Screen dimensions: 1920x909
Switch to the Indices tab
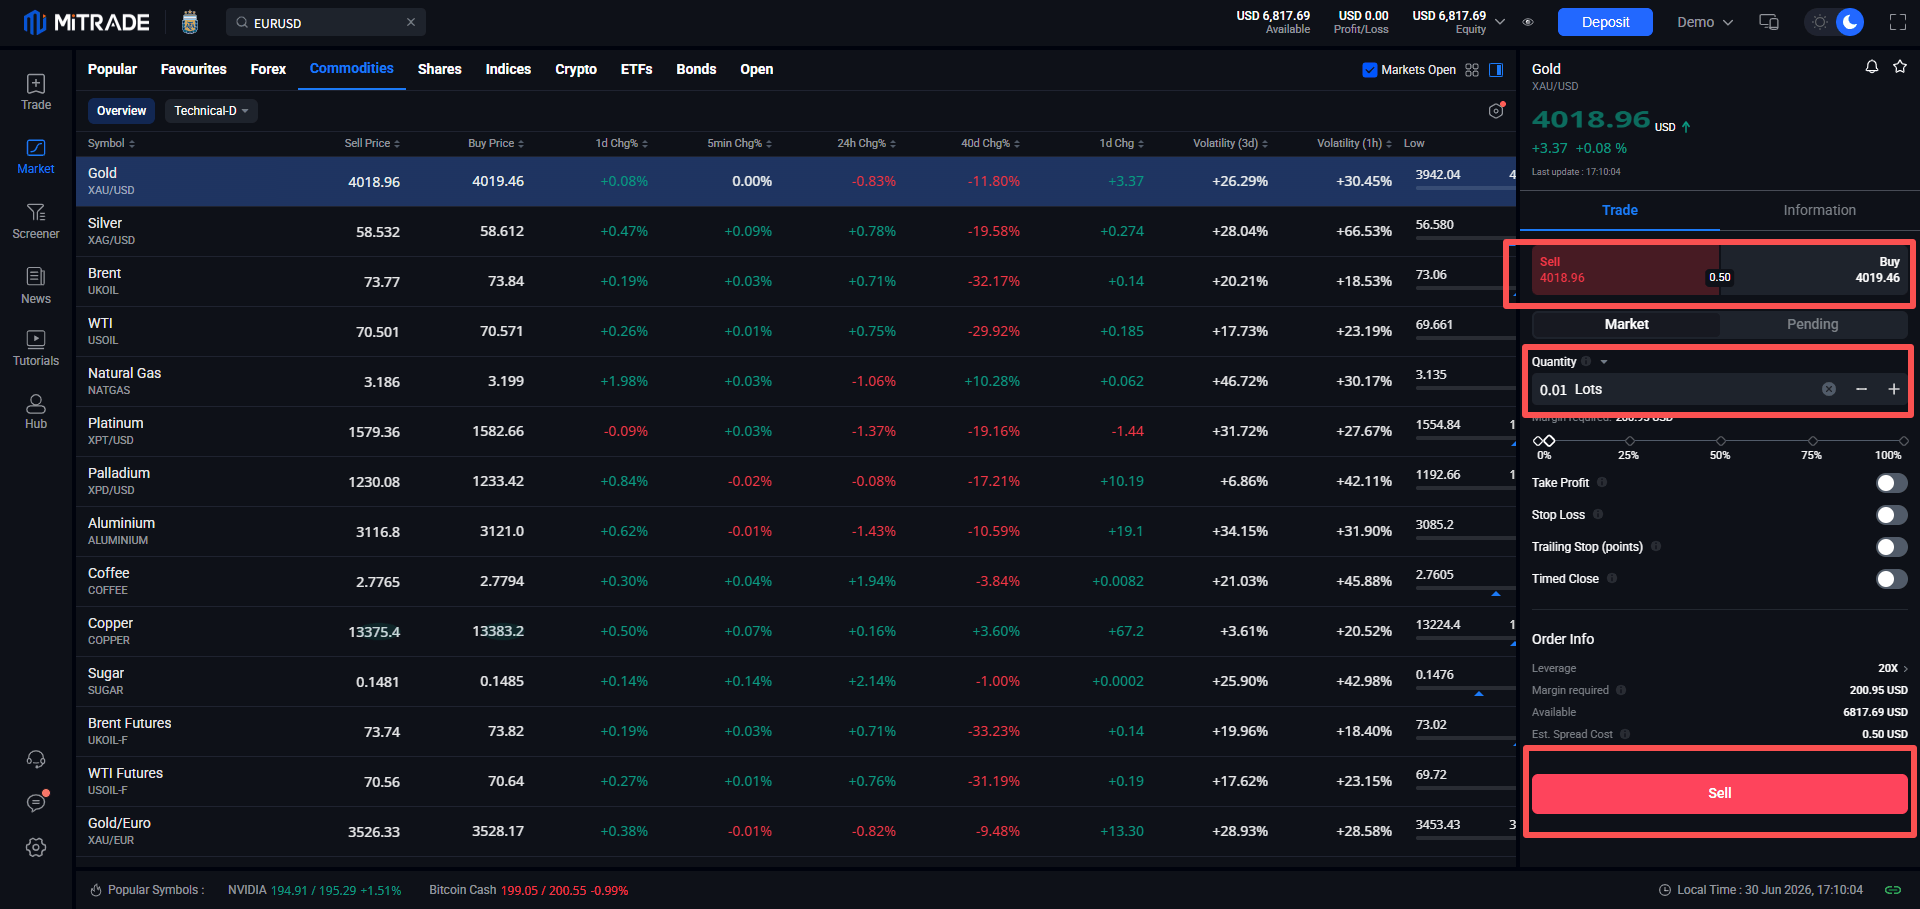(x=508, y=69)
